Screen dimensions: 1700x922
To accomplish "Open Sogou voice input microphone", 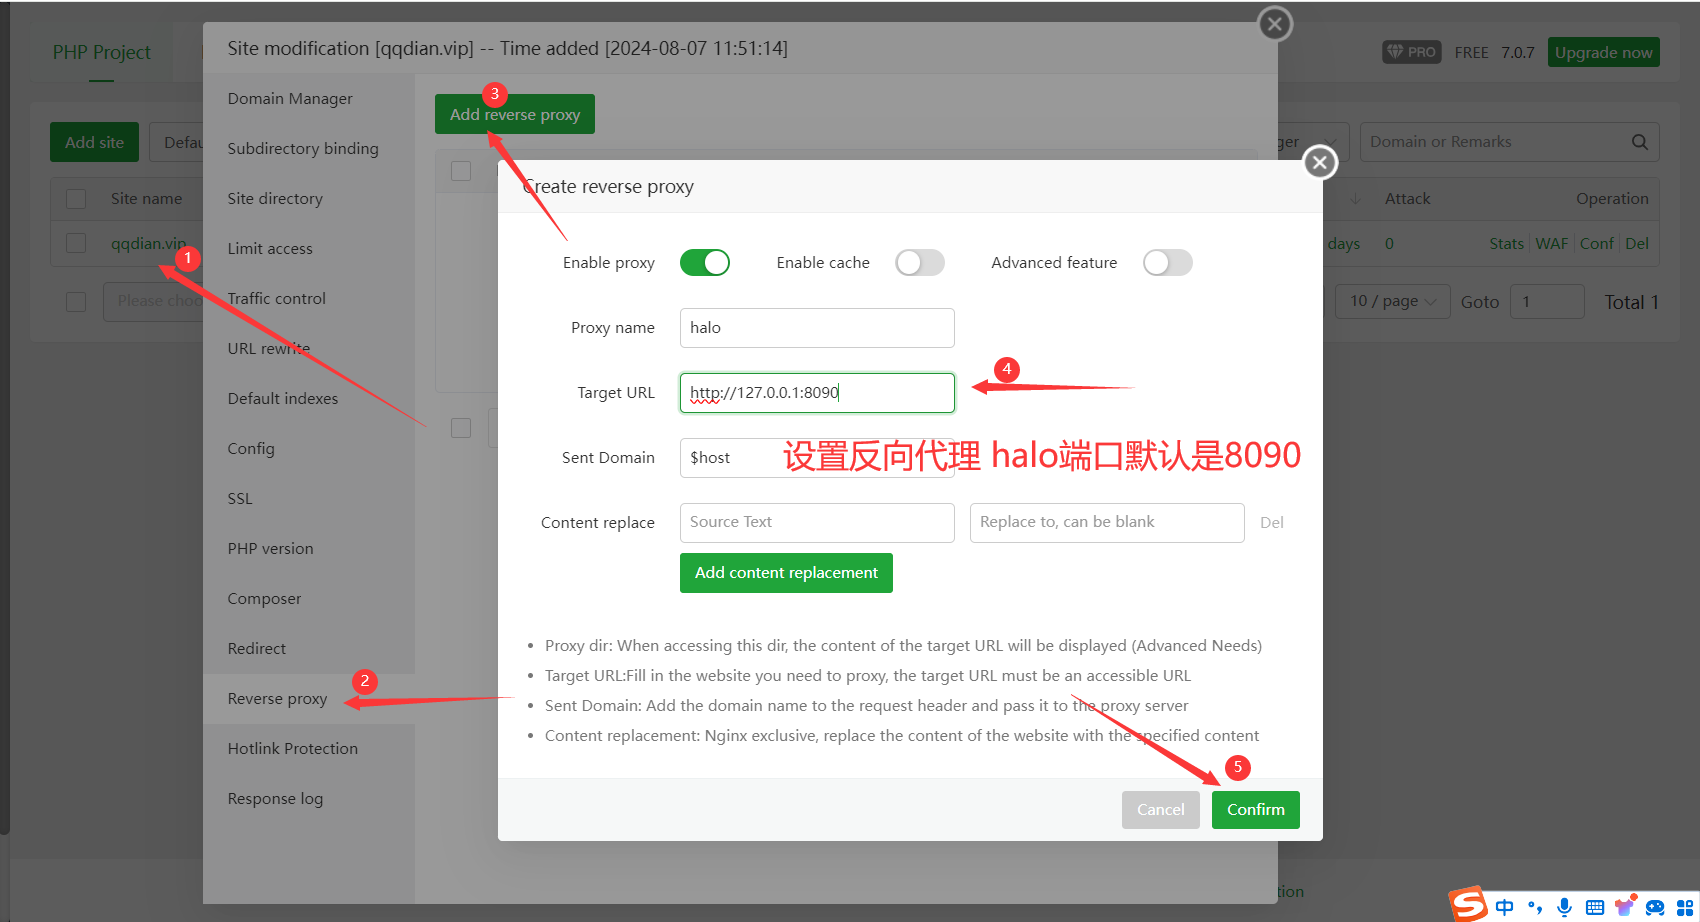I will click(1565, 907).
